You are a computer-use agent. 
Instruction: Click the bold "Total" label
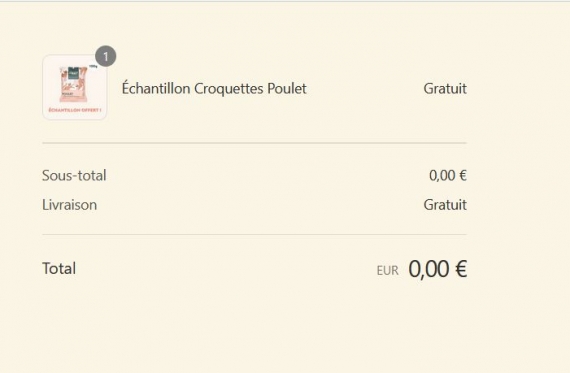[59, 269]
